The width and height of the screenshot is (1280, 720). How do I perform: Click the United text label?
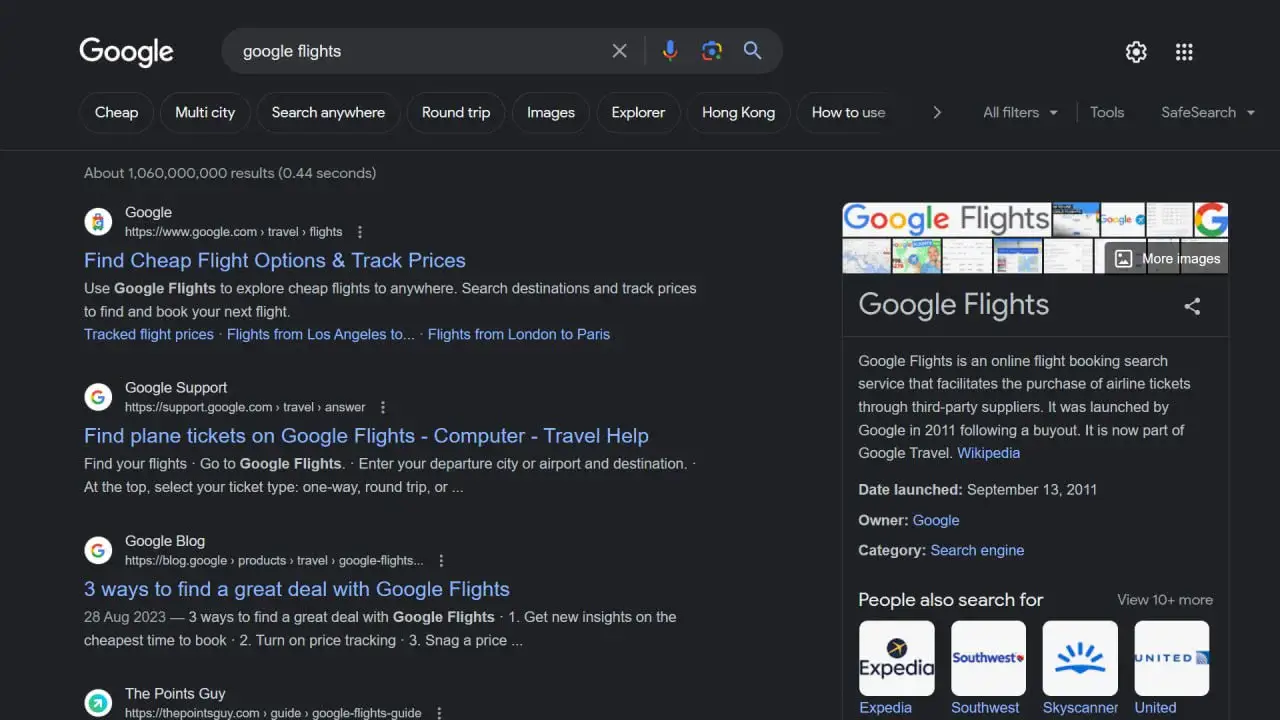[x=1155, y=707]
